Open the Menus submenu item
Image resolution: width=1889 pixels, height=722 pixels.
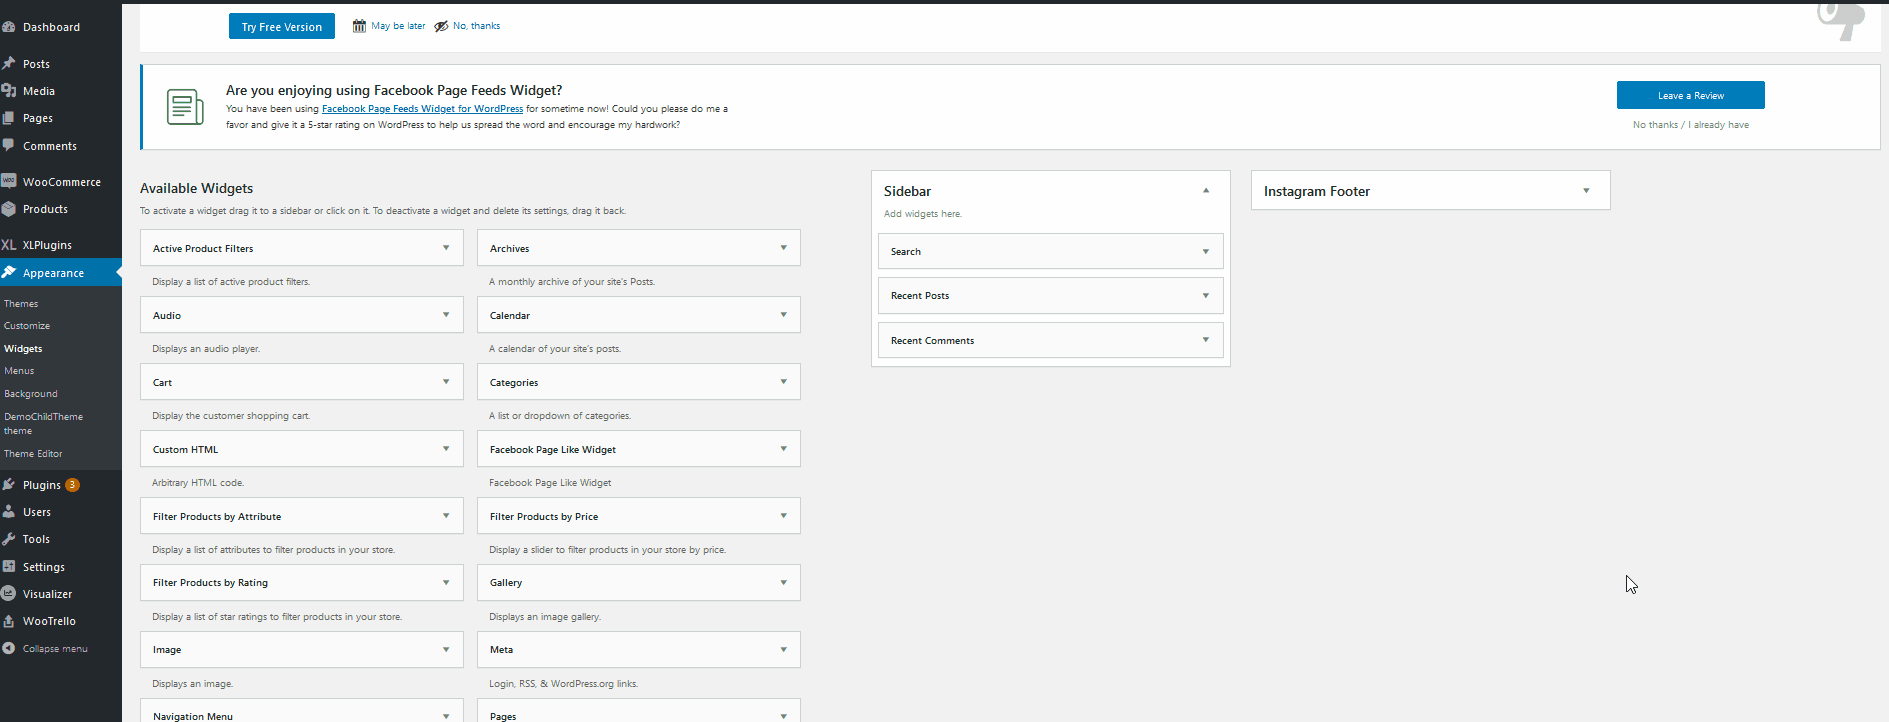(19, 371)
